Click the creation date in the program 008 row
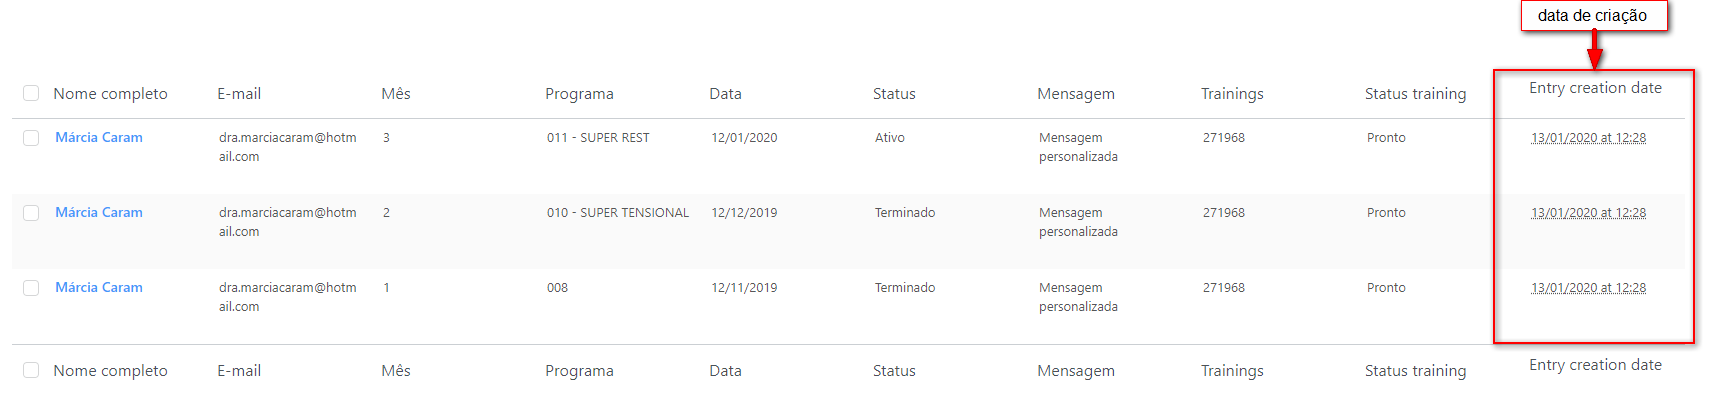 click(x=1588, y=288)
